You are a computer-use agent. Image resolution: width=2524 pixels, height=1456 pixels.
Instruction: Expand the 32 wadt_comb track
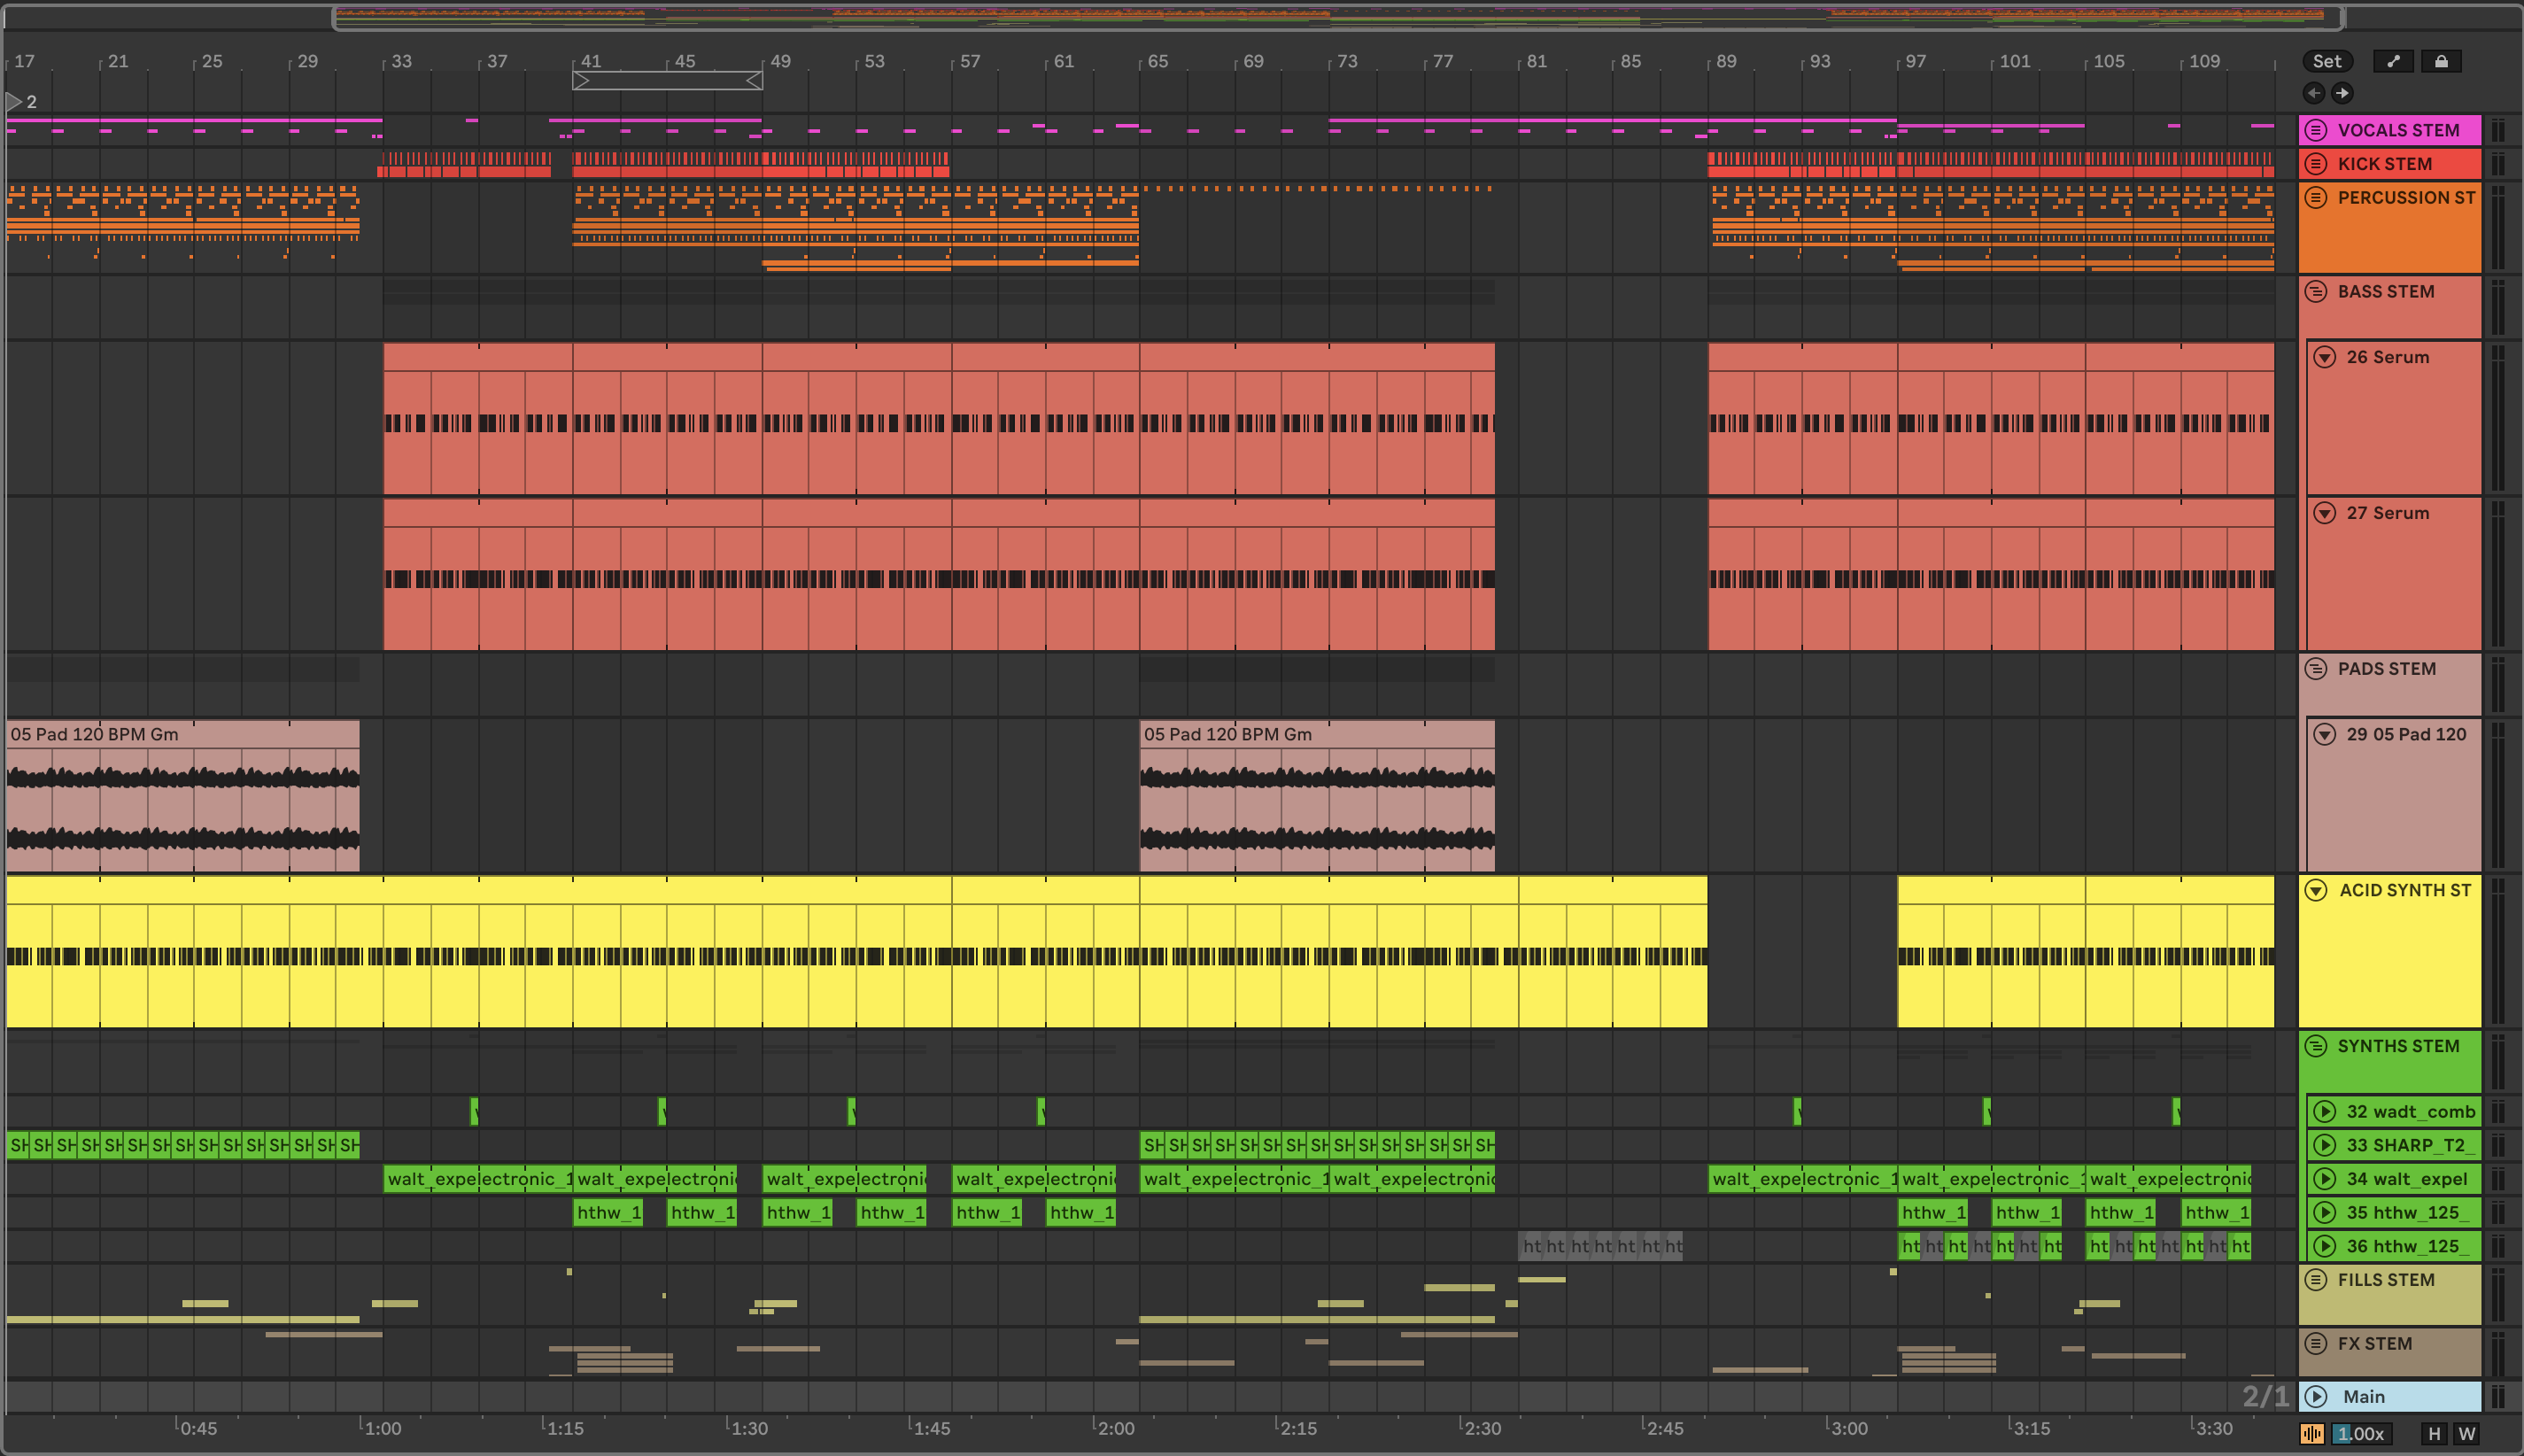(2325, 1111)
